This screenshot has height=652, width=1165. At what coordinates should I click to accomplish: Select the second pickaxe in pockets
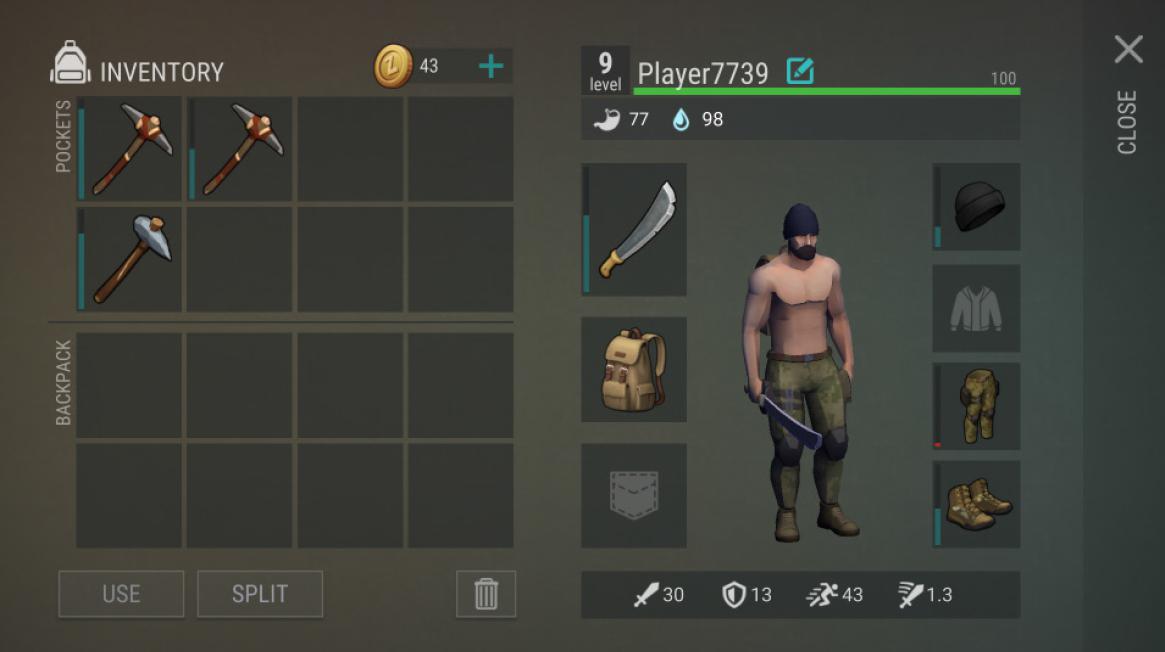pos(239,149)
